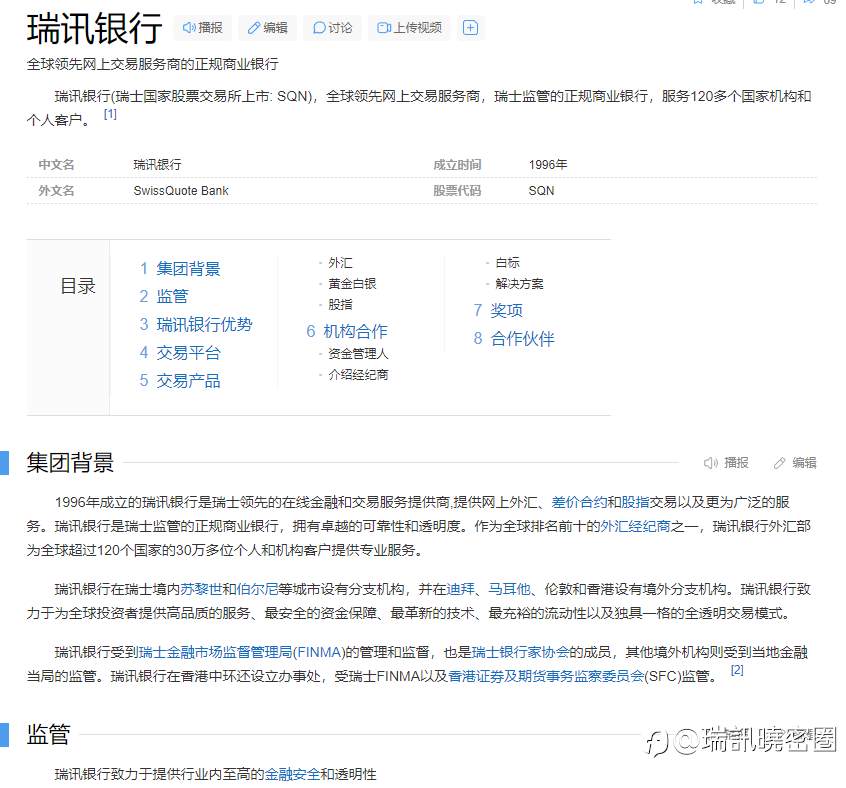Click the 成立时间 info label
This screenshot has width=846, height=788.
[x=457, y=165]
